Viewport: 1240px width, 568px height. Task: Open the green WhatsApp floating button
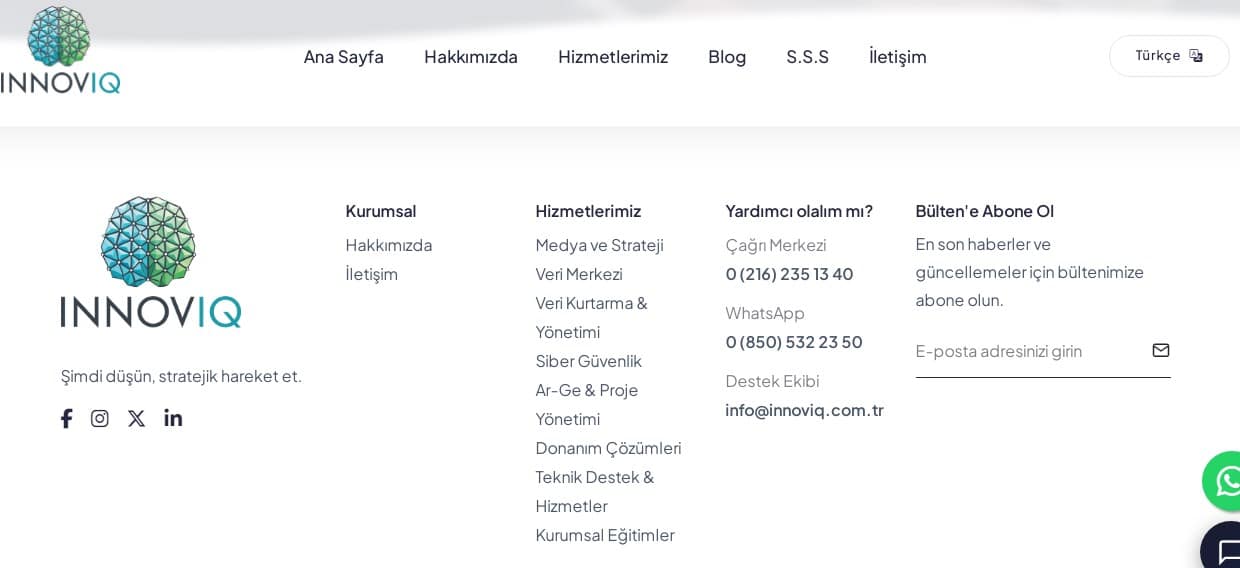point(1224,482)
